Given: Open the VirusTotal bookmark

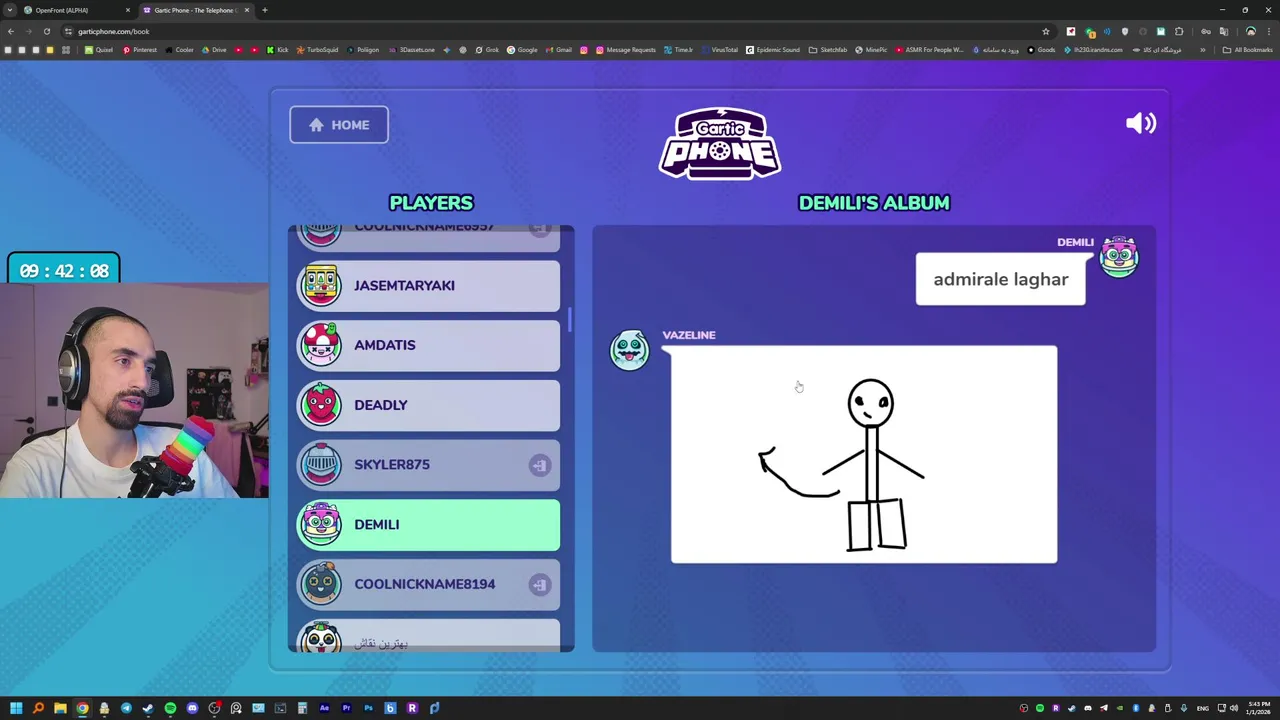Looking at the screenshot, I should [720, 50].
